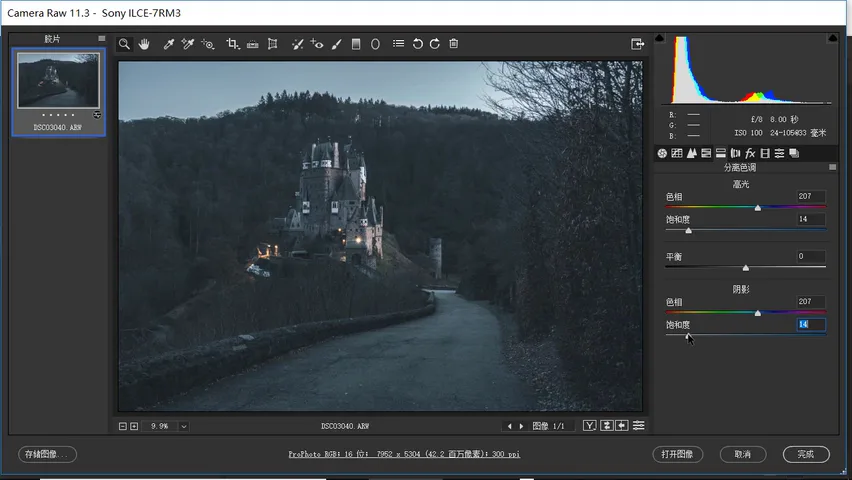Click the Save Image (存储图像) button
852x480 pixels.
pos(47,454)
